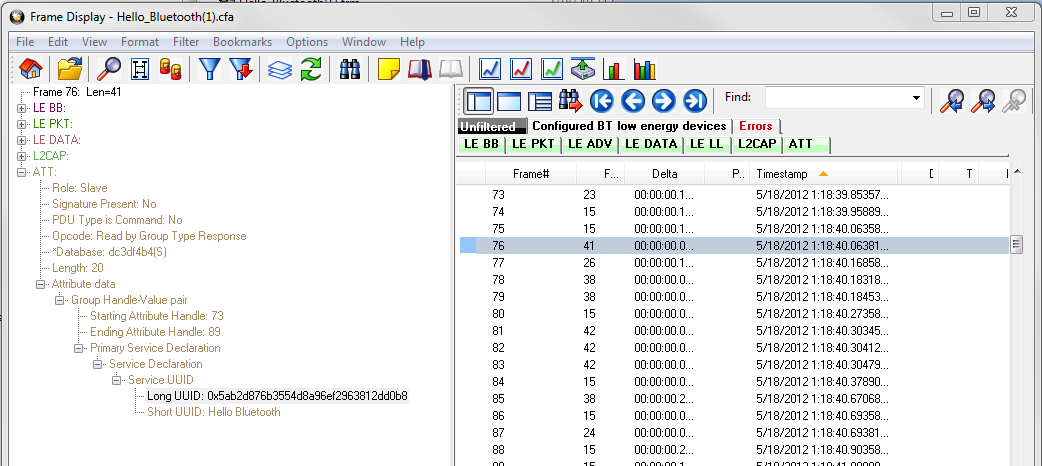The width and height of the screenshot is (1042, 466).
Task: Toggle the left-side pane layout view
Action: pyautogui.click(x=478, y=101)
